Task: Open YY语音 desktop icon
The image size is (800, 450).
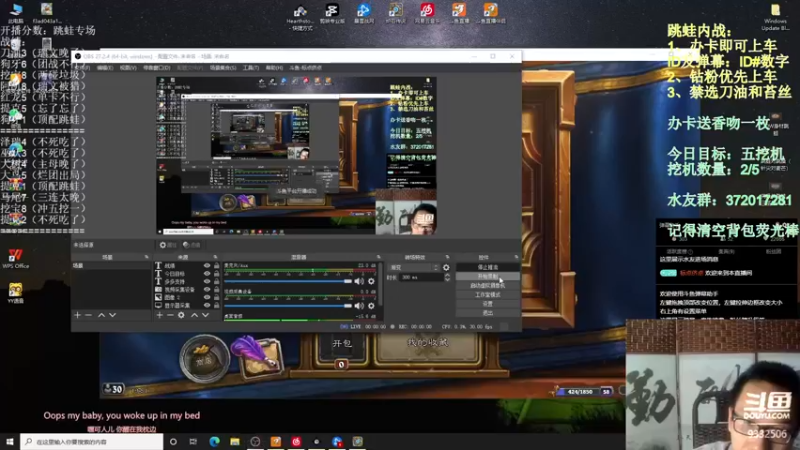Action: 15,293
